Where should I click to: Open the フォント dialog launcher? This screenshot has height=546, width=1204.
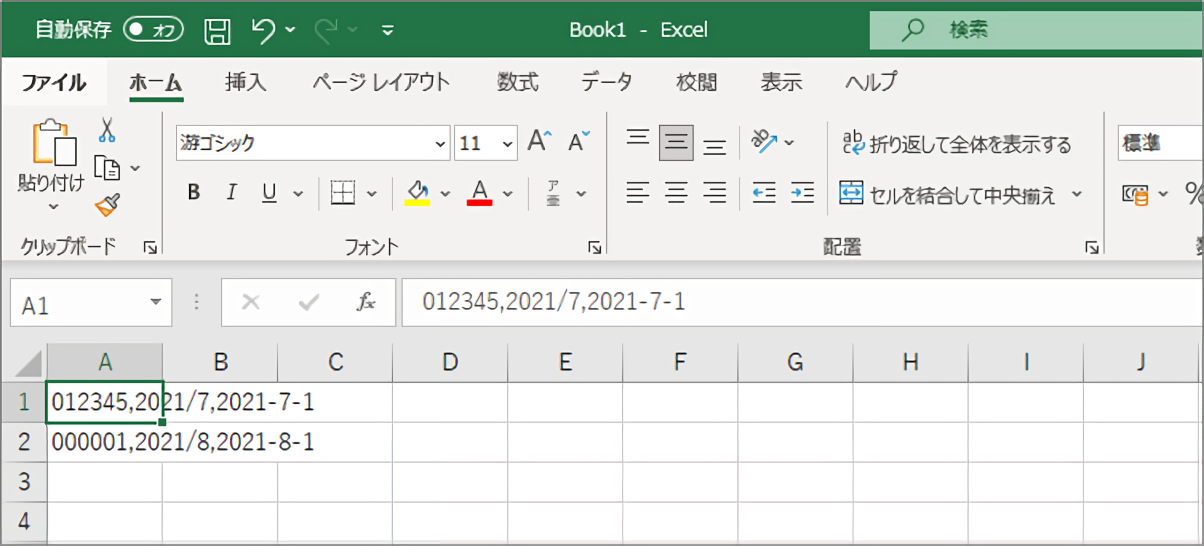pos(594,247)
